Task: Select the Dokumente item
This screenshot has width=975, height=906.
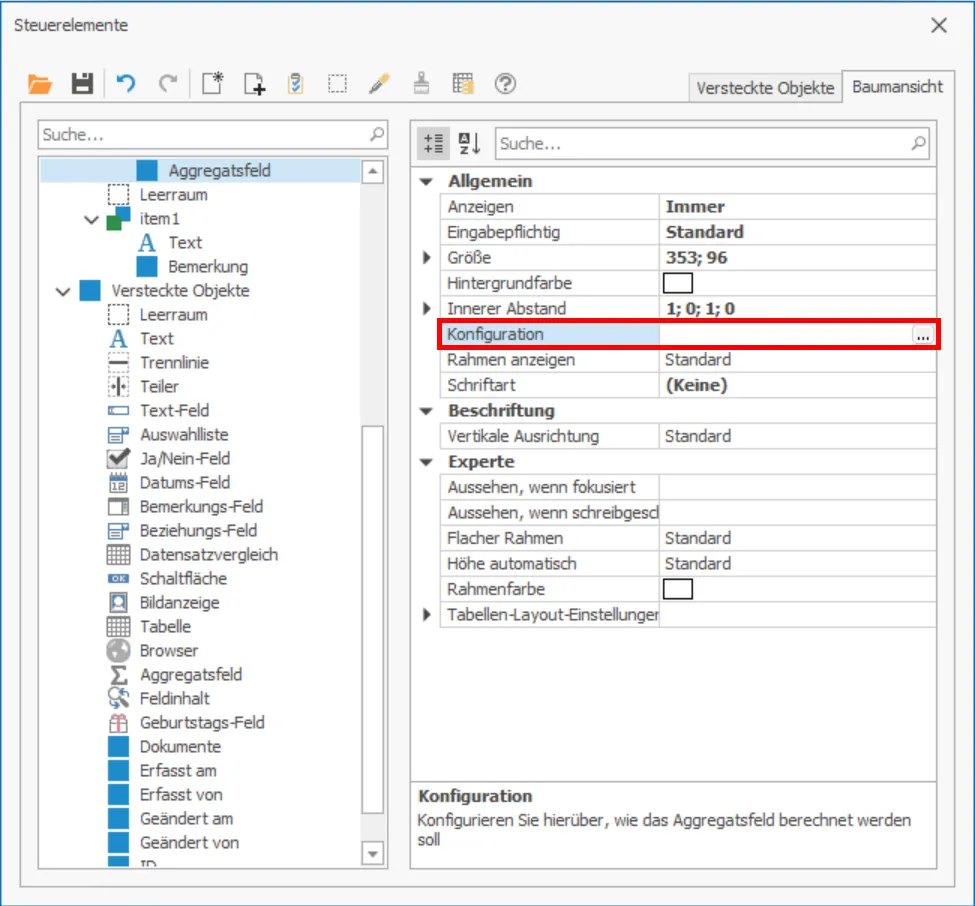Action: point(164,746)
